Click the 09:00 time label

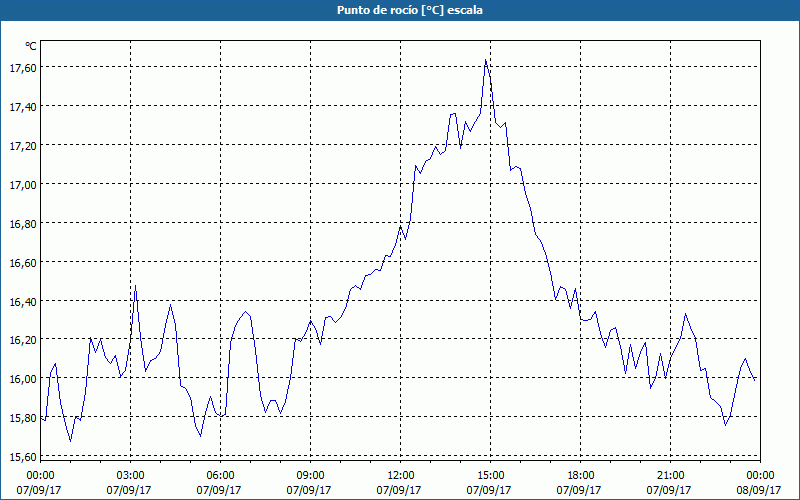310,476
